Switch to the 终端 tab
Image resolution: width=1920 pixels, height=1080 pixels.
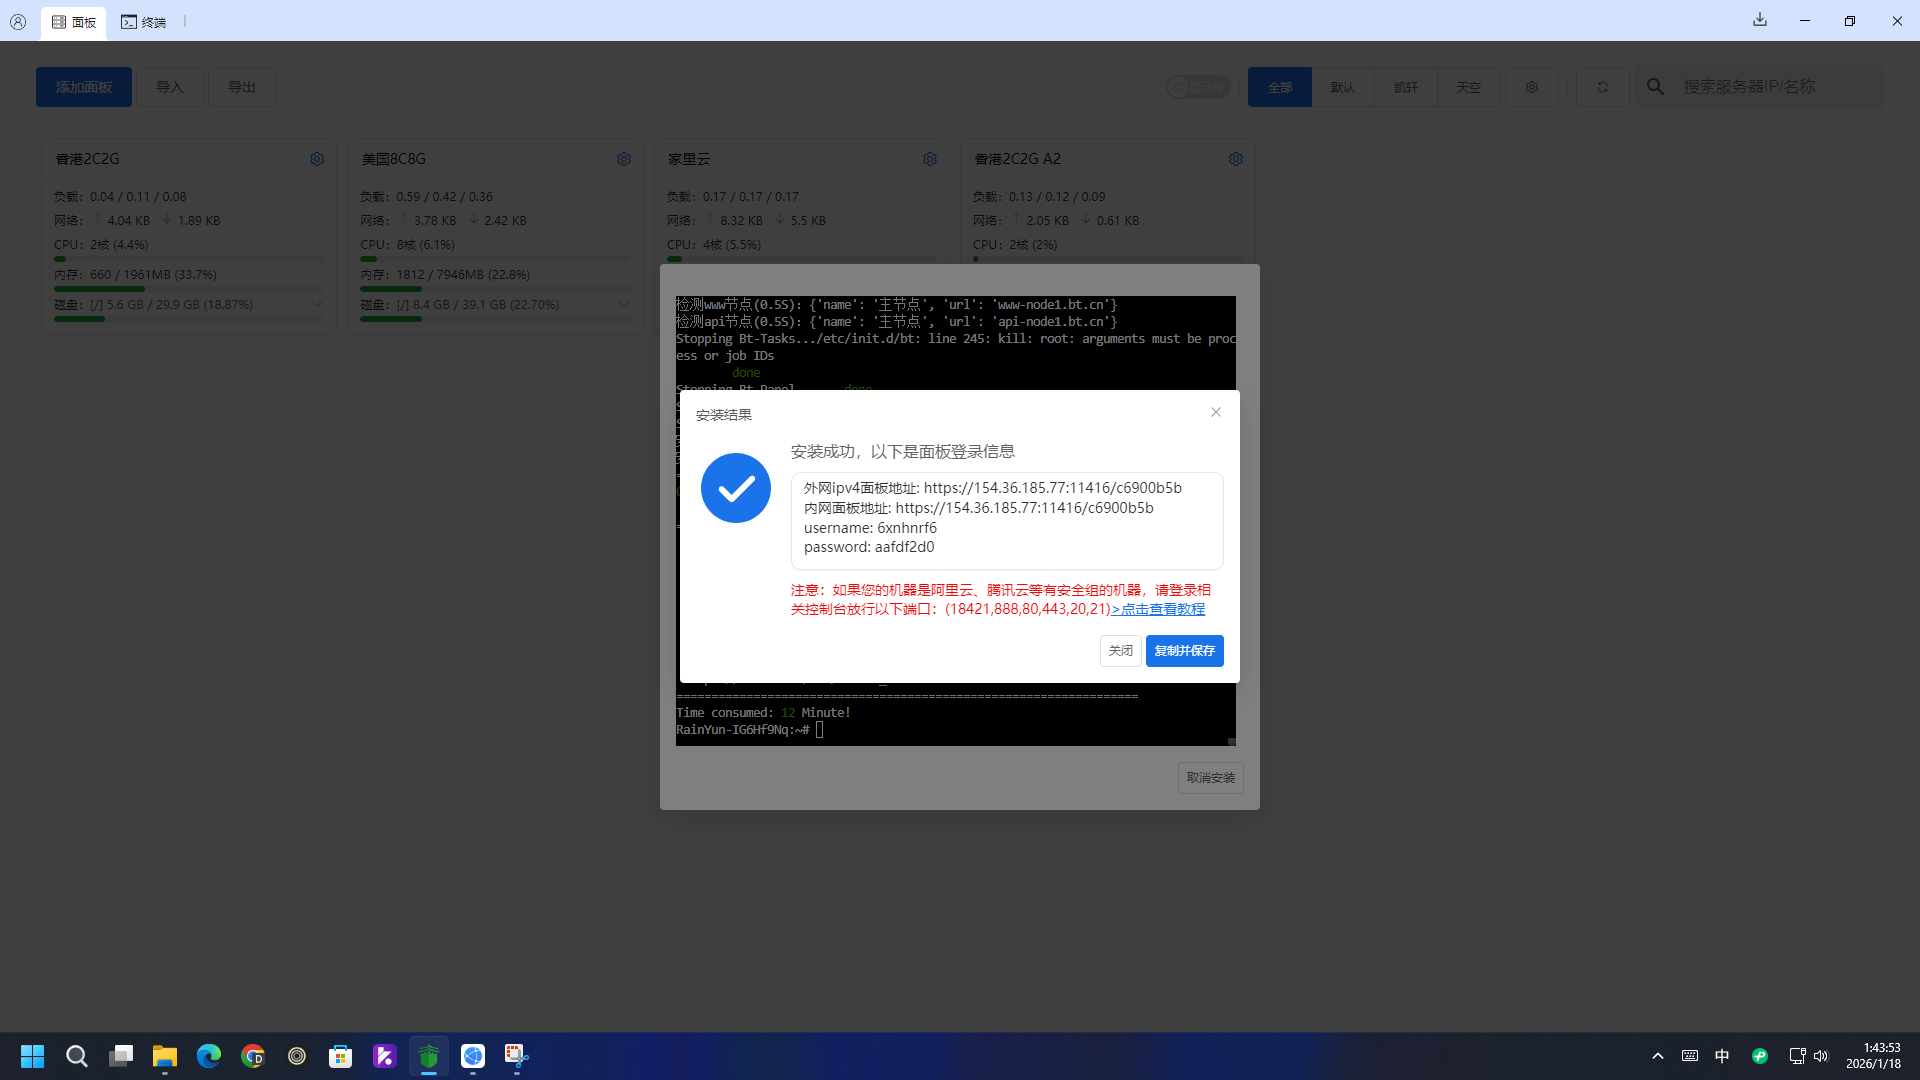[143, 22]
